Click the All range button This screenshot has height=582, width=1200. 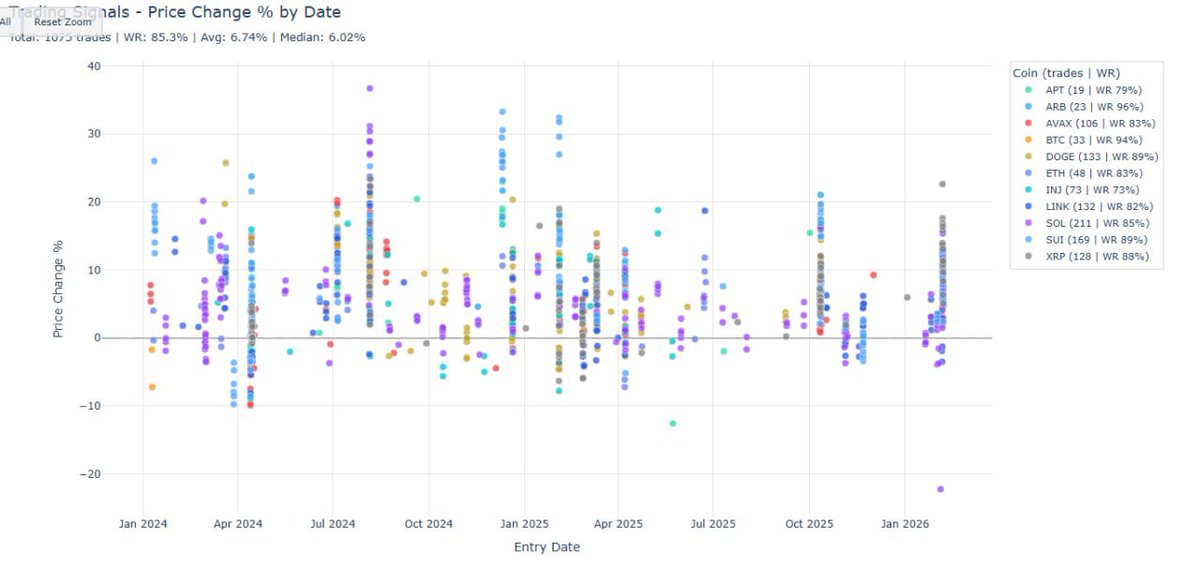9,21
